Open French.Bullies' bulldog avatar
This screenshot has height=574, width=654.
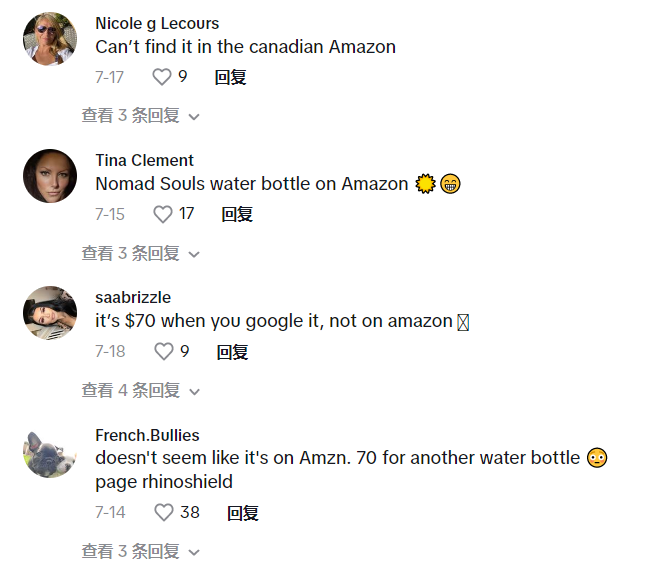(49, 455)
